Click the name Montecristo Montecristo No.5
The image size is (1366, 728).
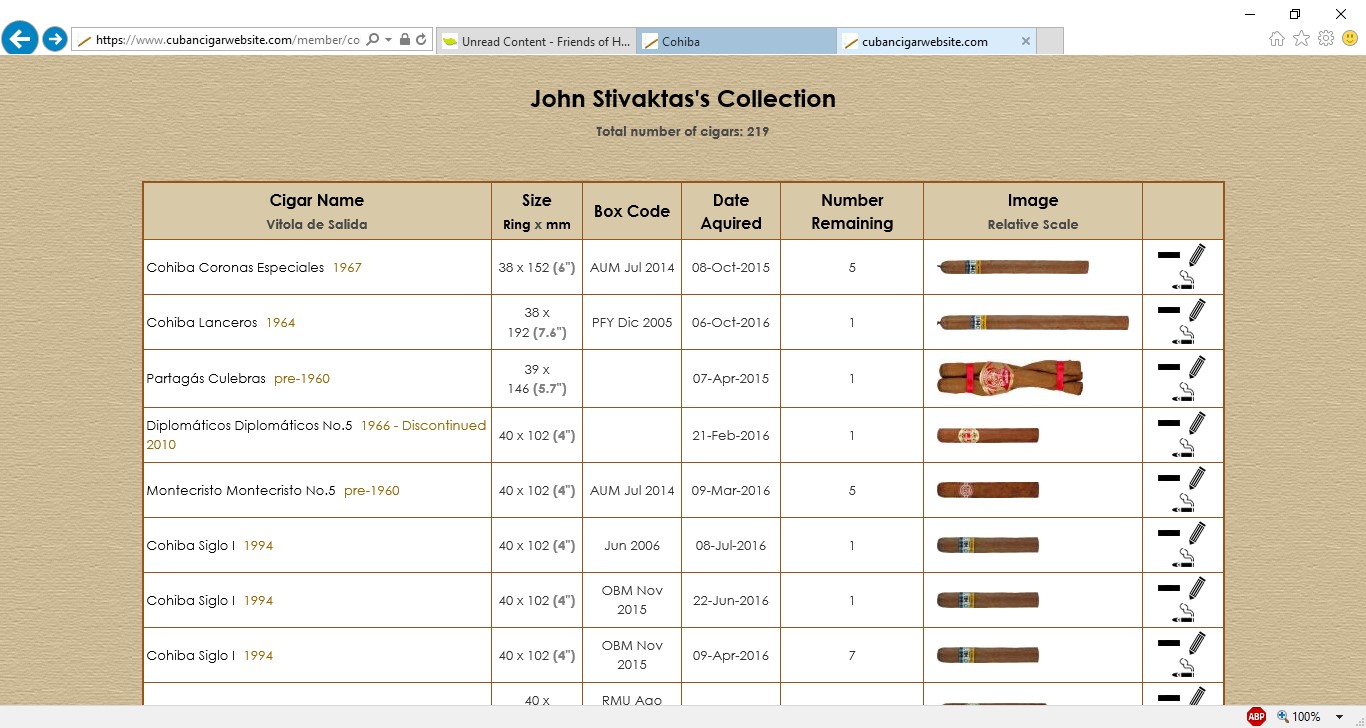coord(241,490)
